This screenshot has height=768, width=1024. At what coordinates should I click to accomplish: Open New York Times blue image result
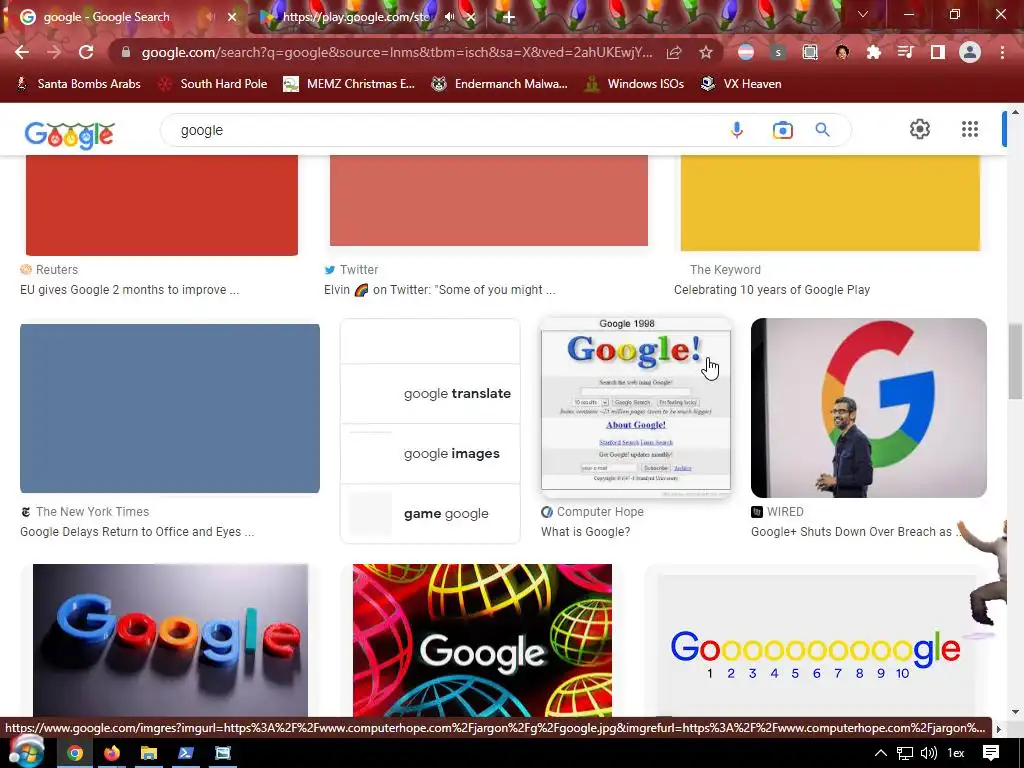click(170, 408)
